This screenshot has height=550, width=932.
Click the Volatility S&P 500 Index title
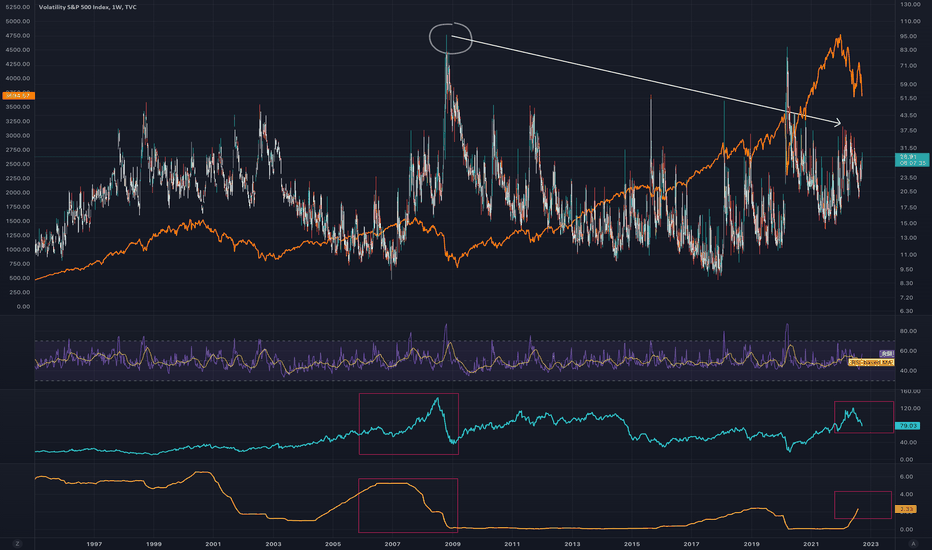coord(87,7)
